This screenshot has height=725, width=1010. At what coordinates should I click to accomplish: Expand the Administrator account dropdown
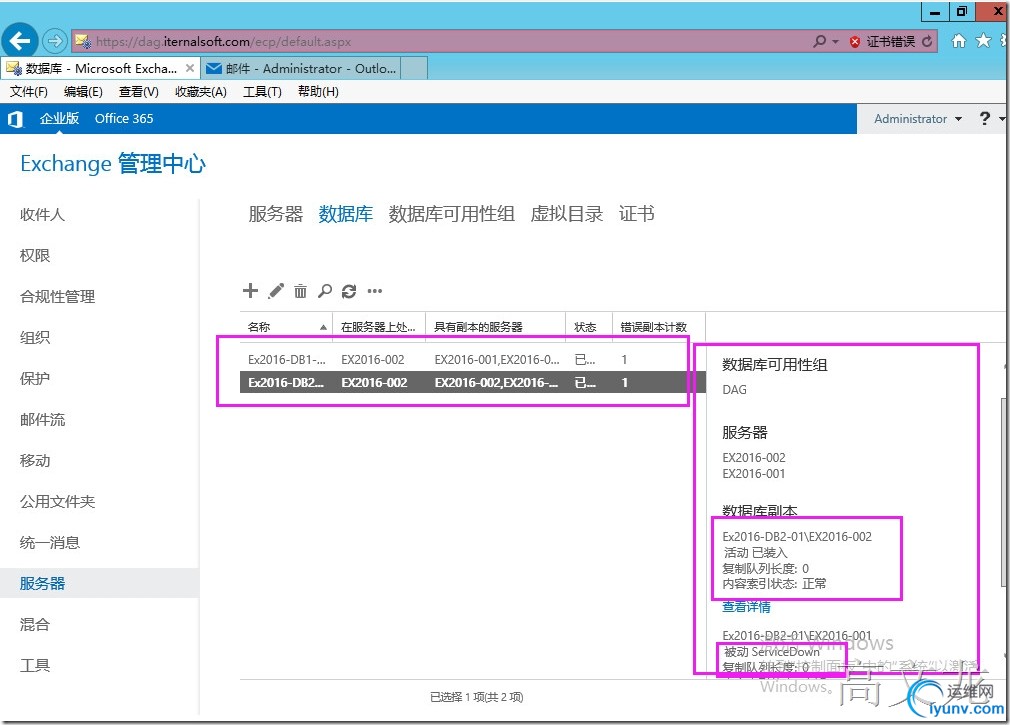click(917, 119)
